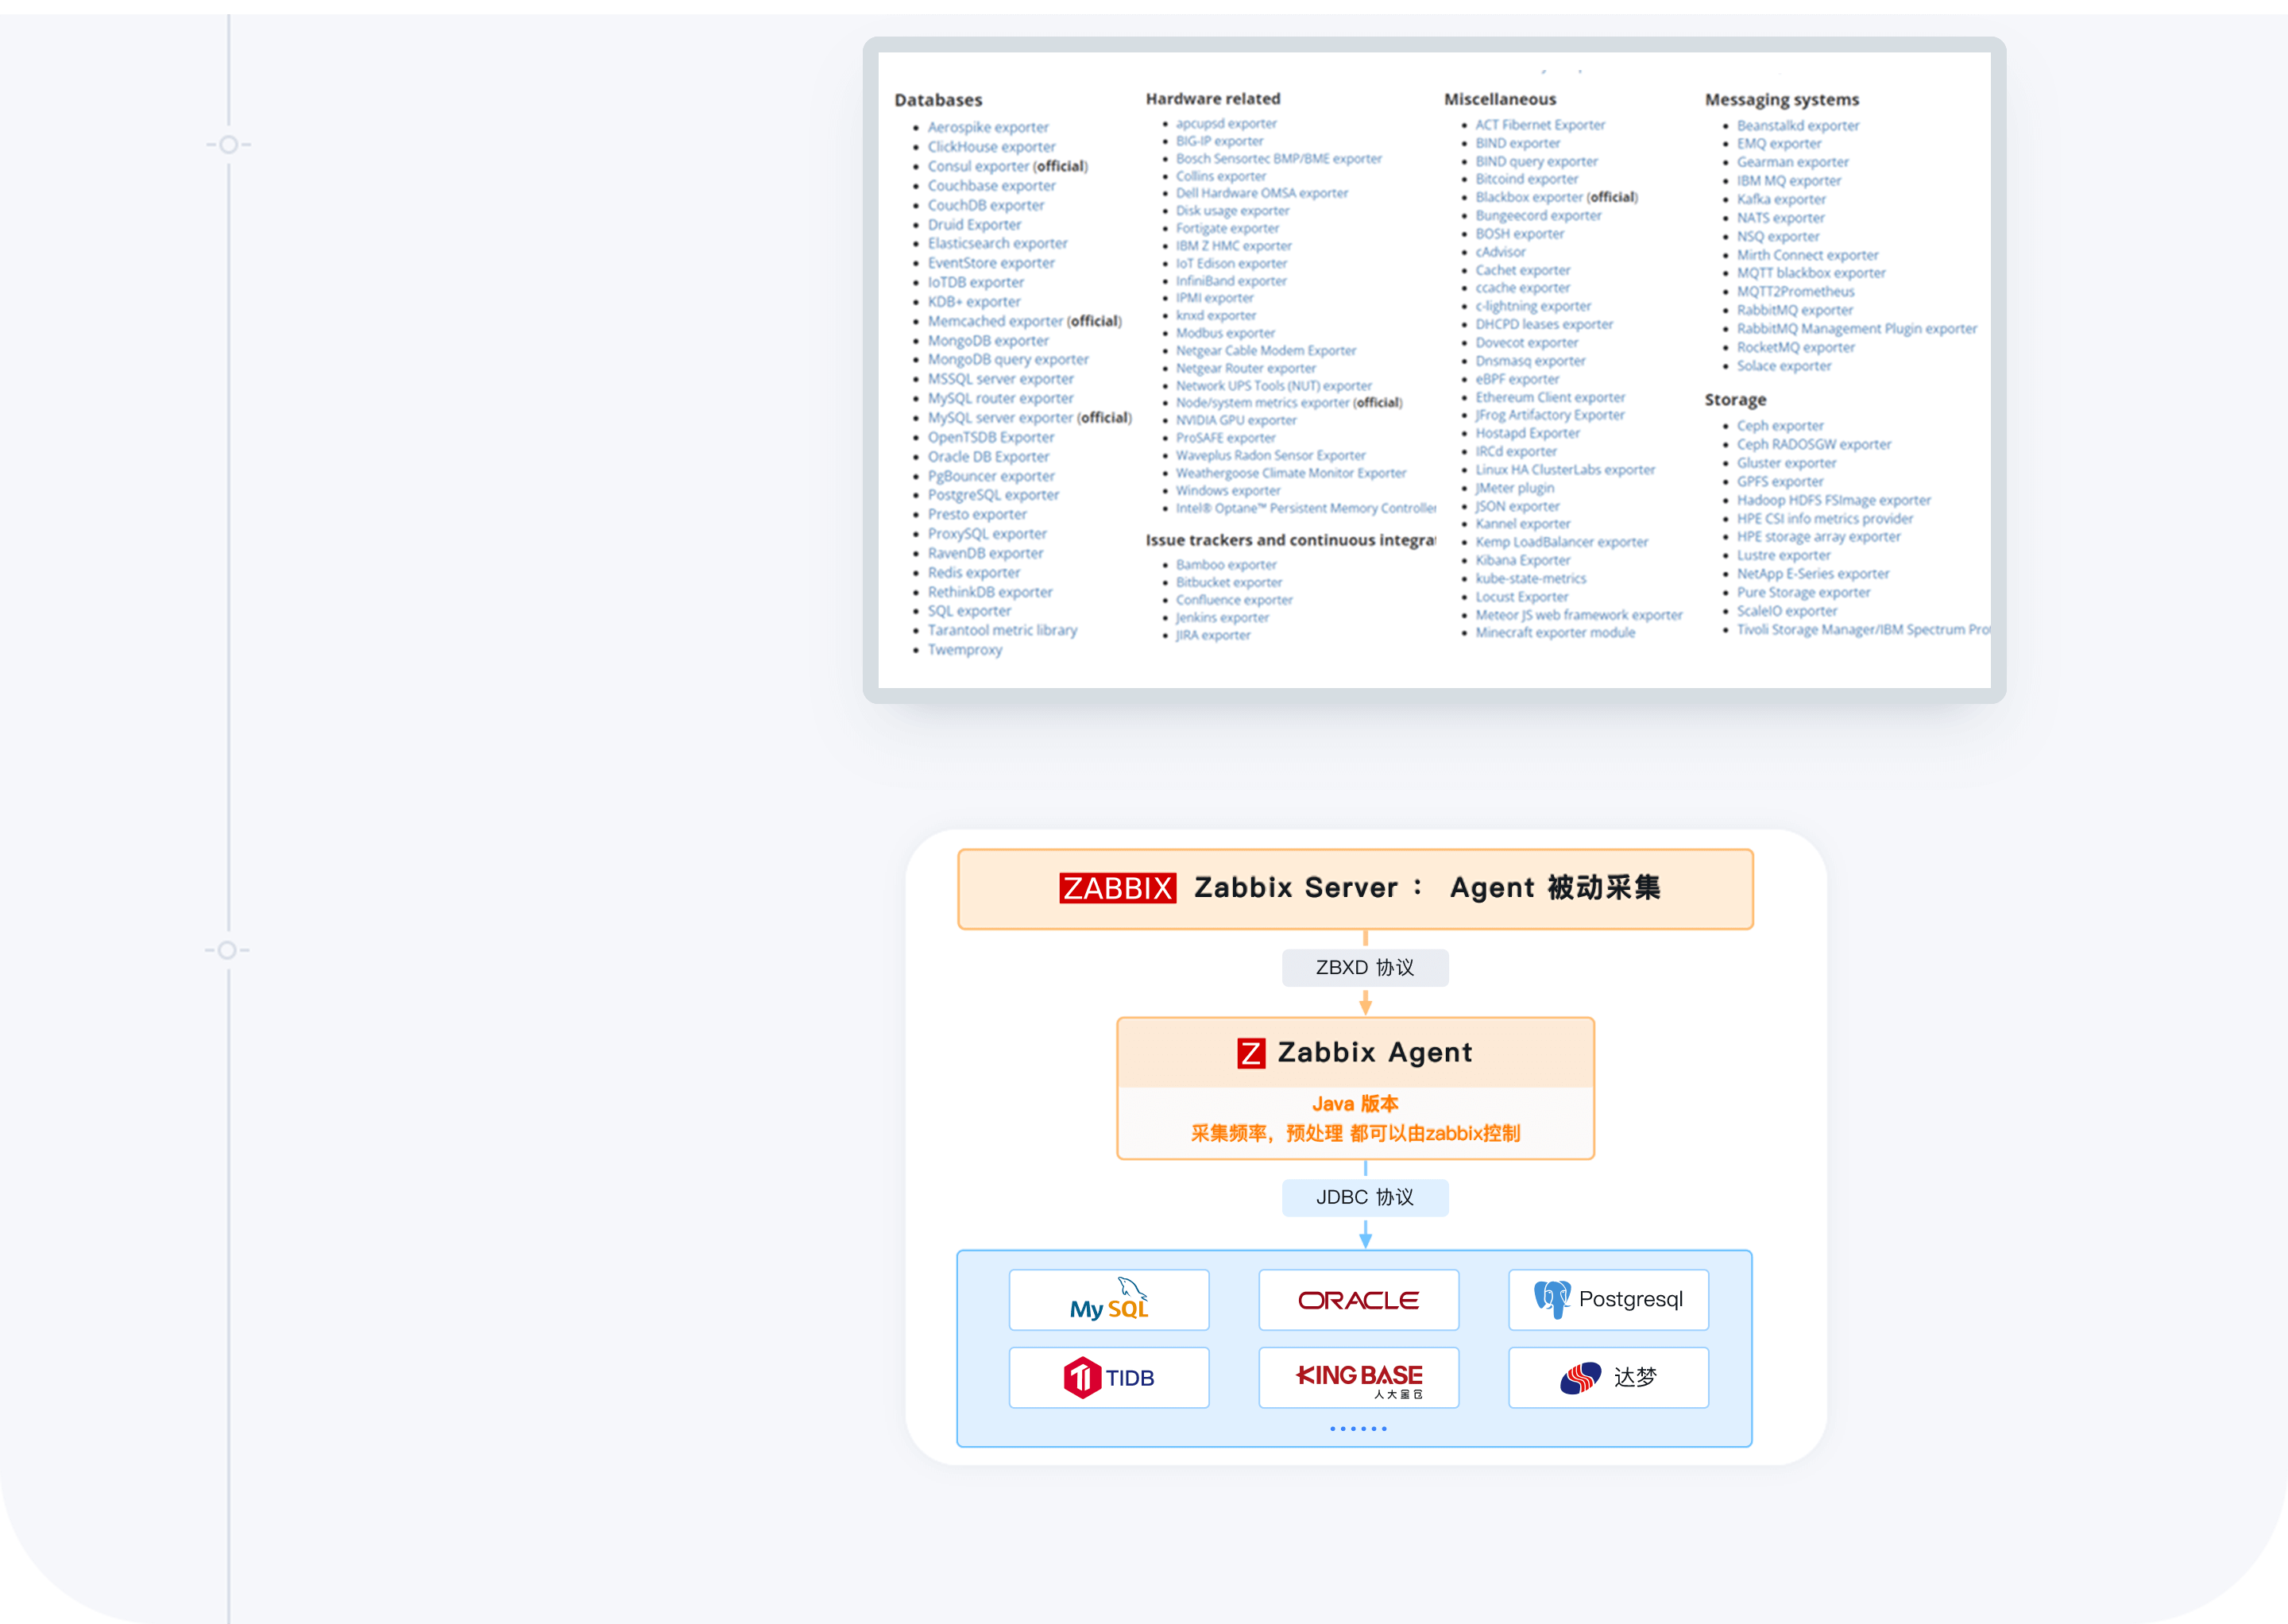
Task: Select the TiDB logo card
Action: 1109,1378
